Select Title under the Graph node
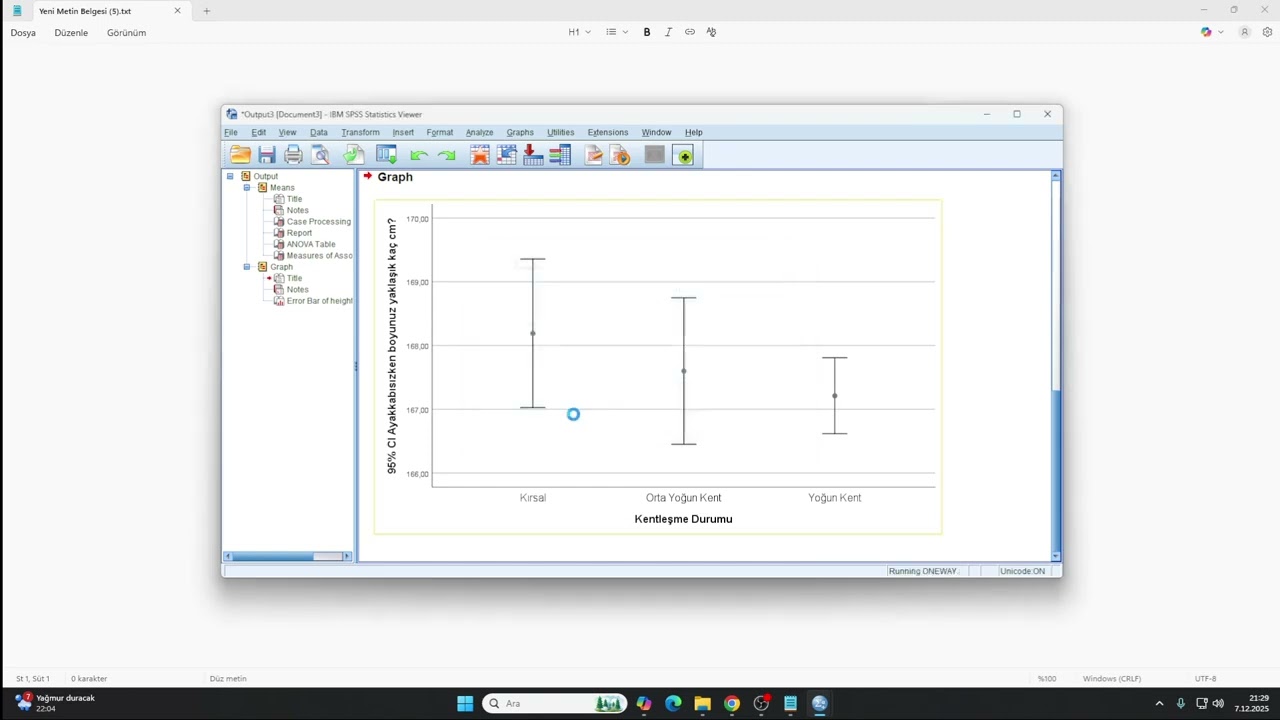This screenshot has height=720, width=1280. tap(288, 278)
